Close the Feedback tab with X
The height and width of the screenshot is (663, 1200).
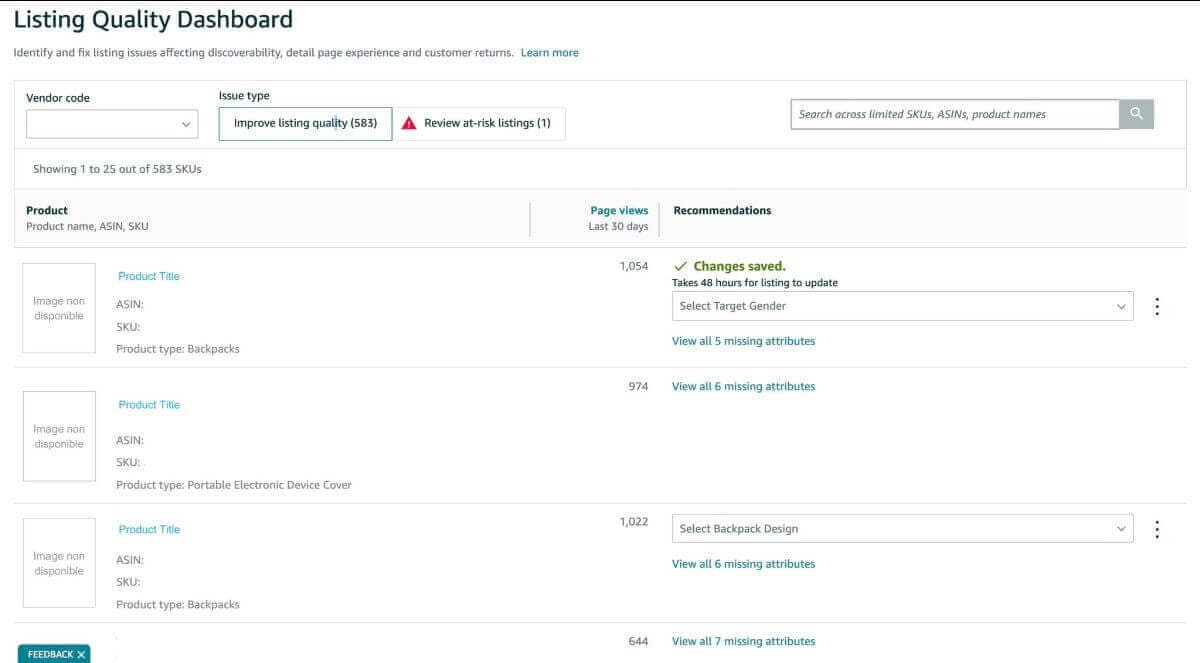click(81, 654)
